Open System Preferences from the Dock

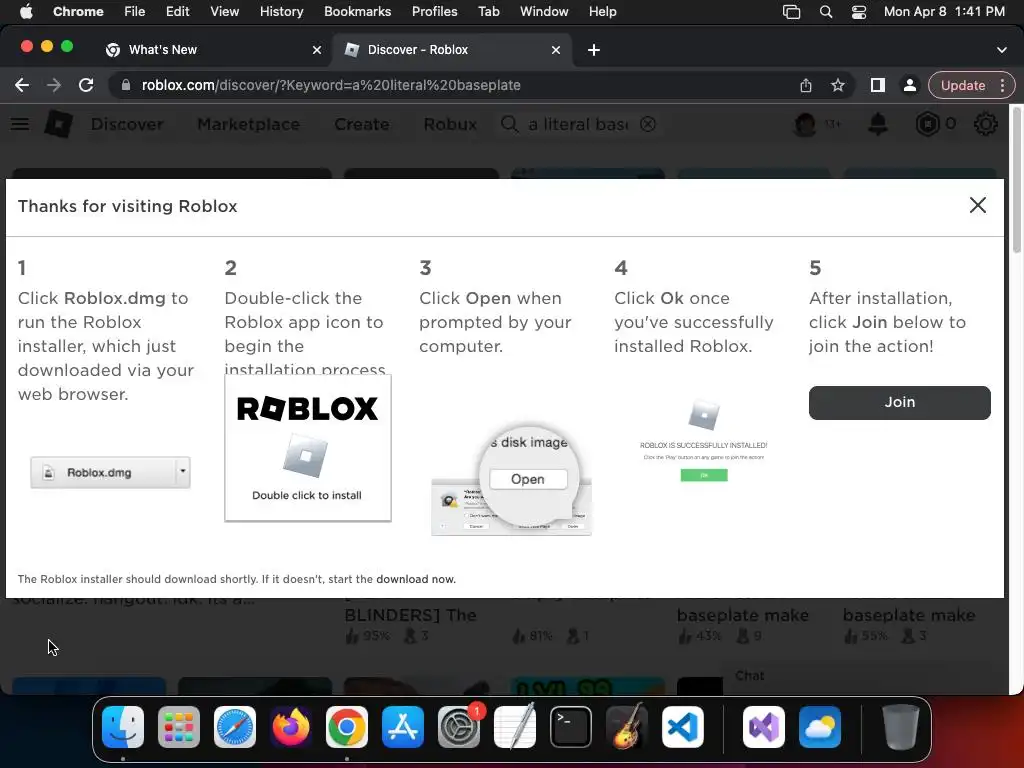[x=458, y=727]
